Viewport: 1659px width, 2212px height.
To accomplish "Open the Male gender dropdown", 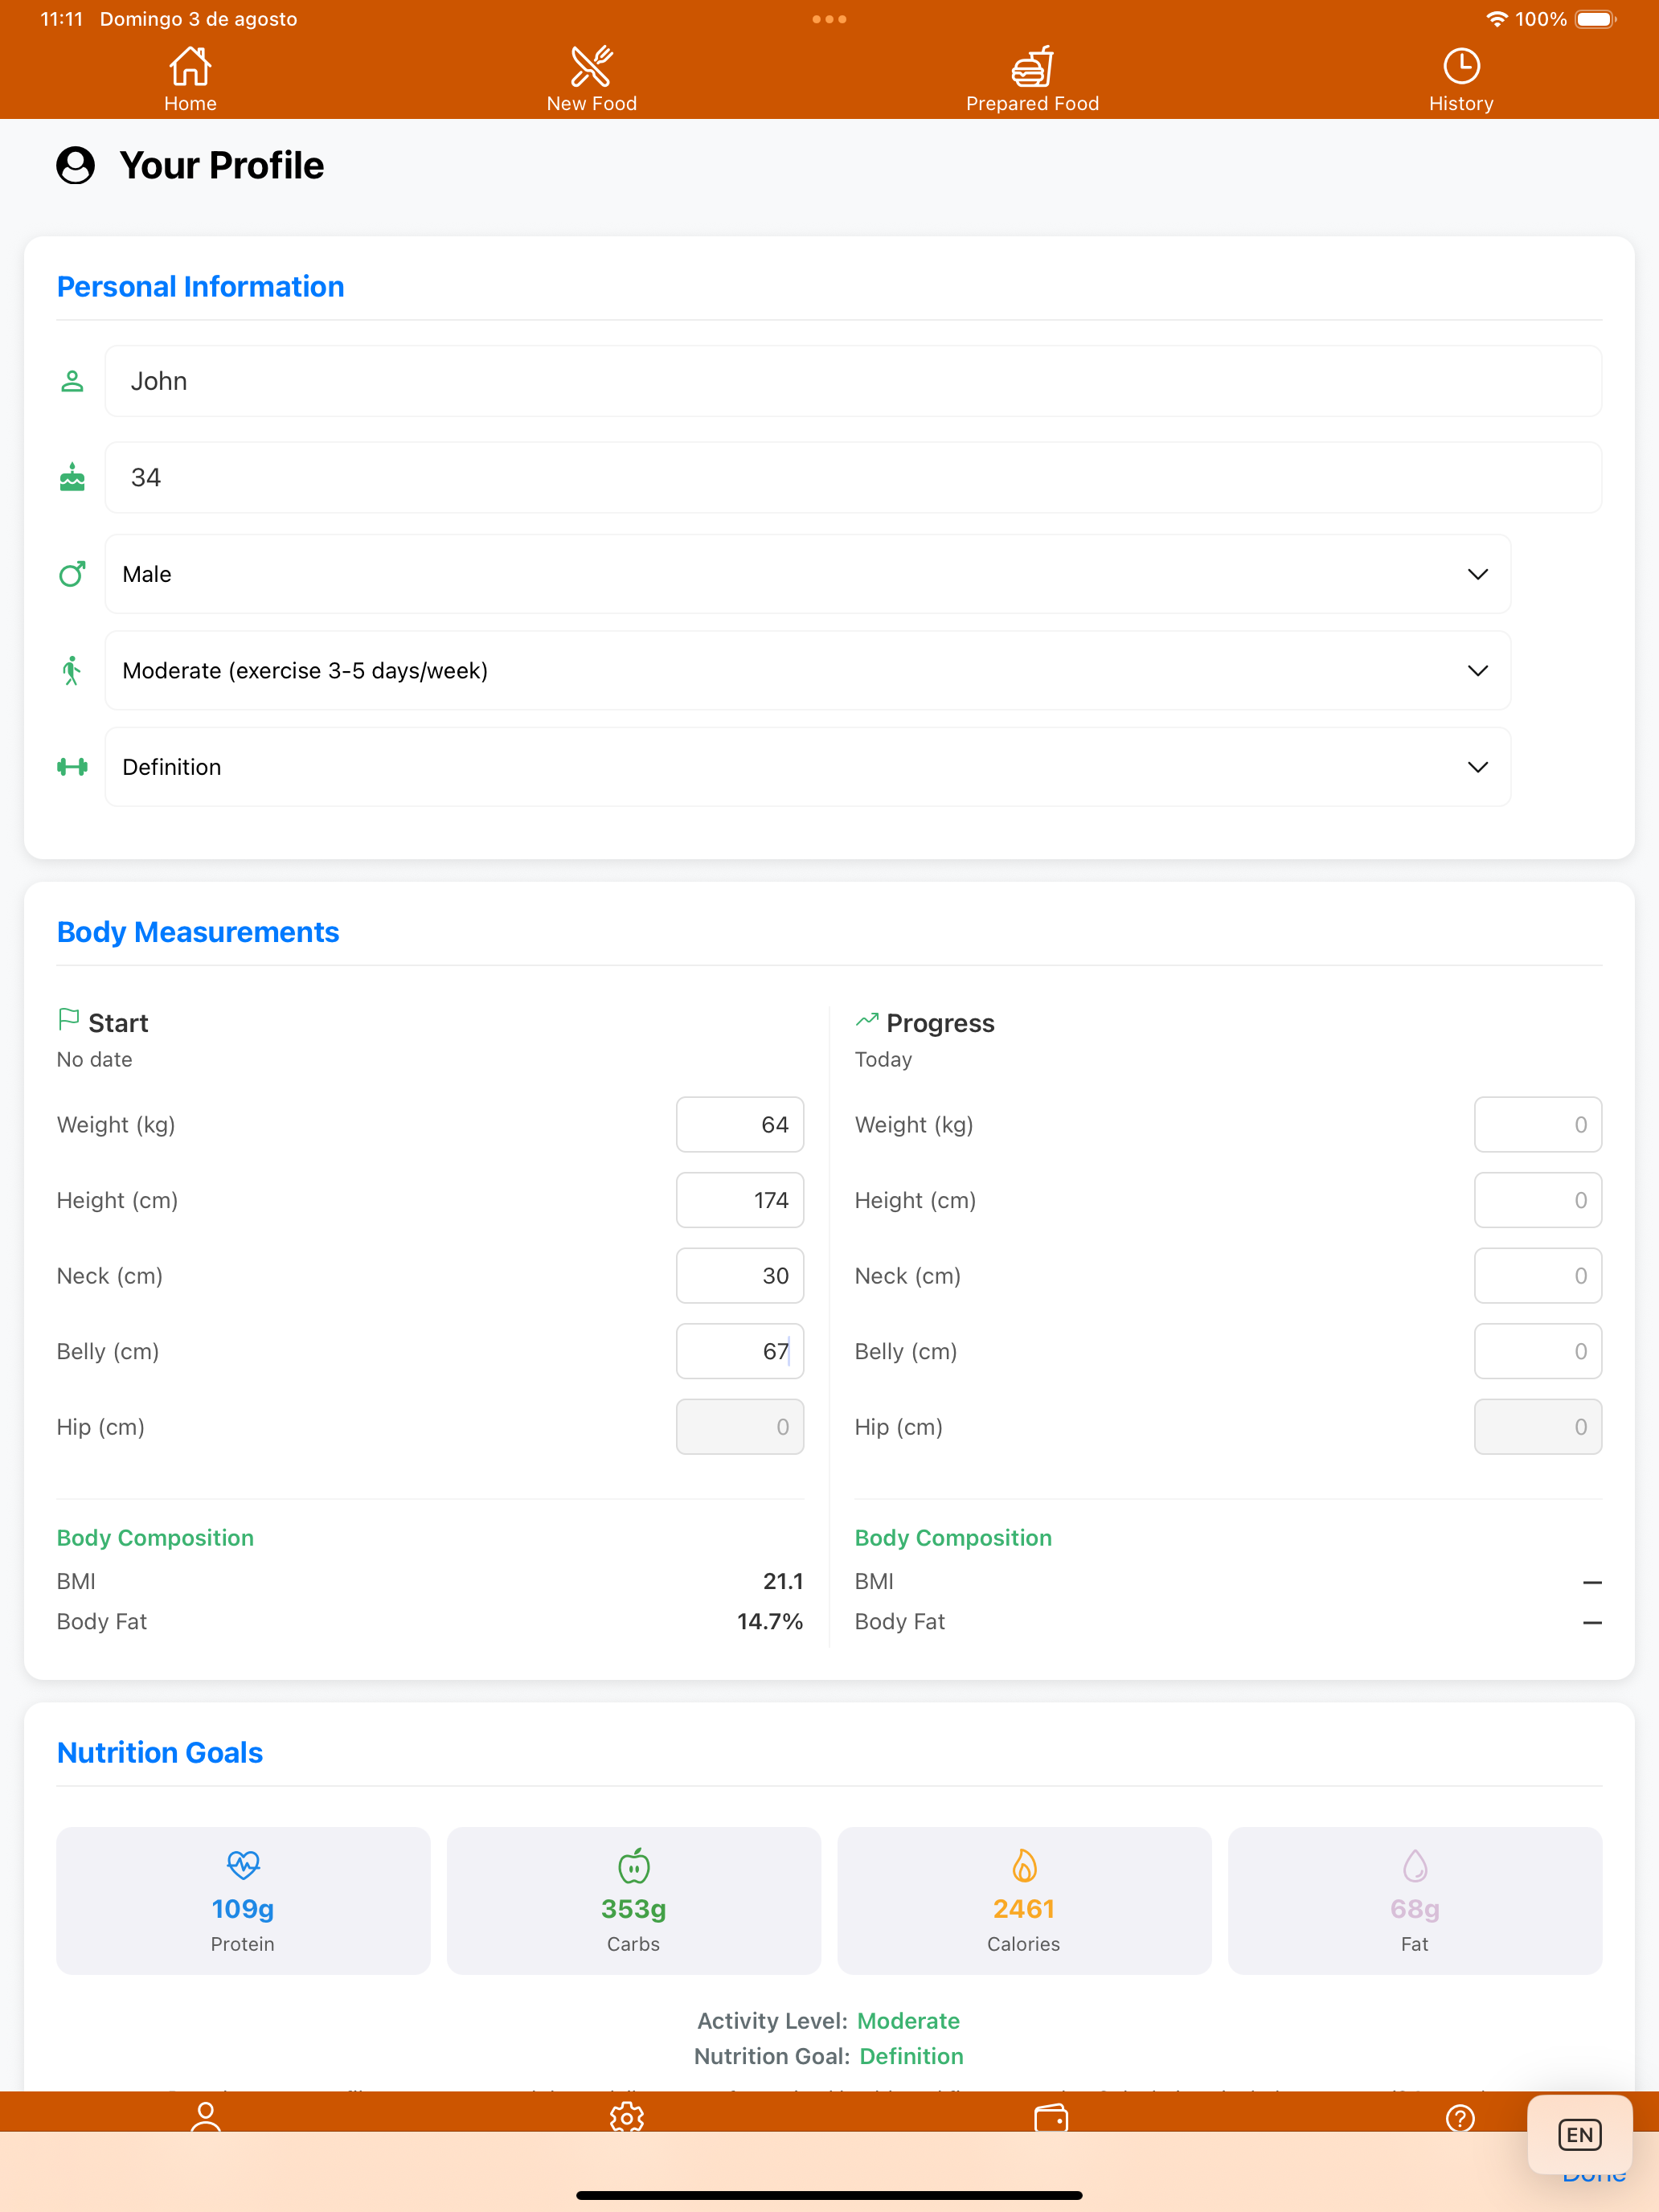I will pyautogui.click(x=808, y=574).
